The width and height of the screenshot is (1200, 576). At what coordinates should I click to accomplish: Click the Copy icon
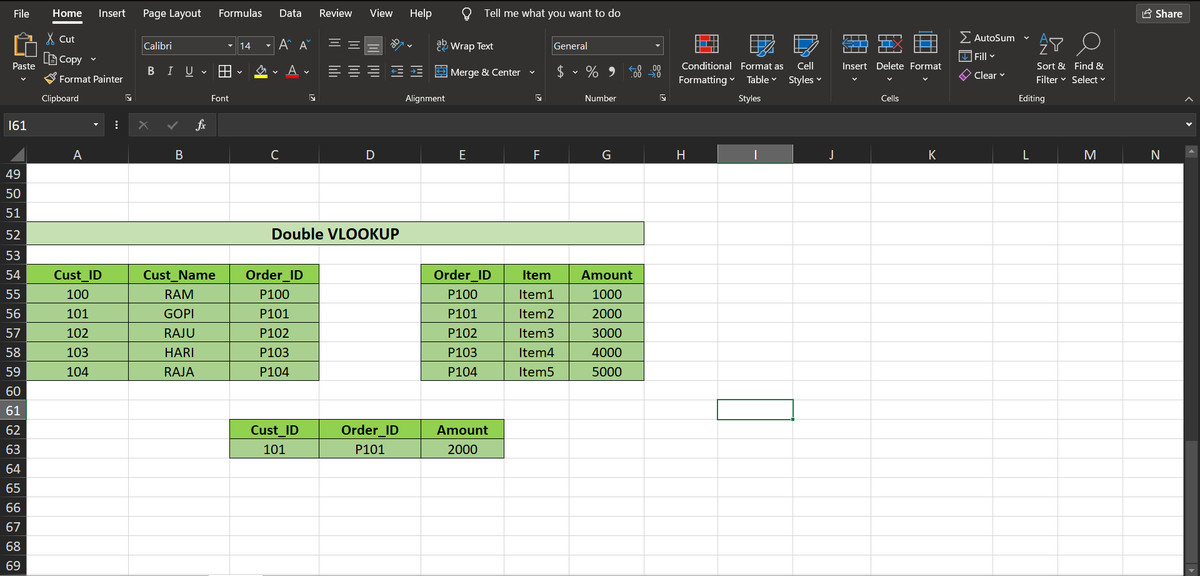pos(51,59)
